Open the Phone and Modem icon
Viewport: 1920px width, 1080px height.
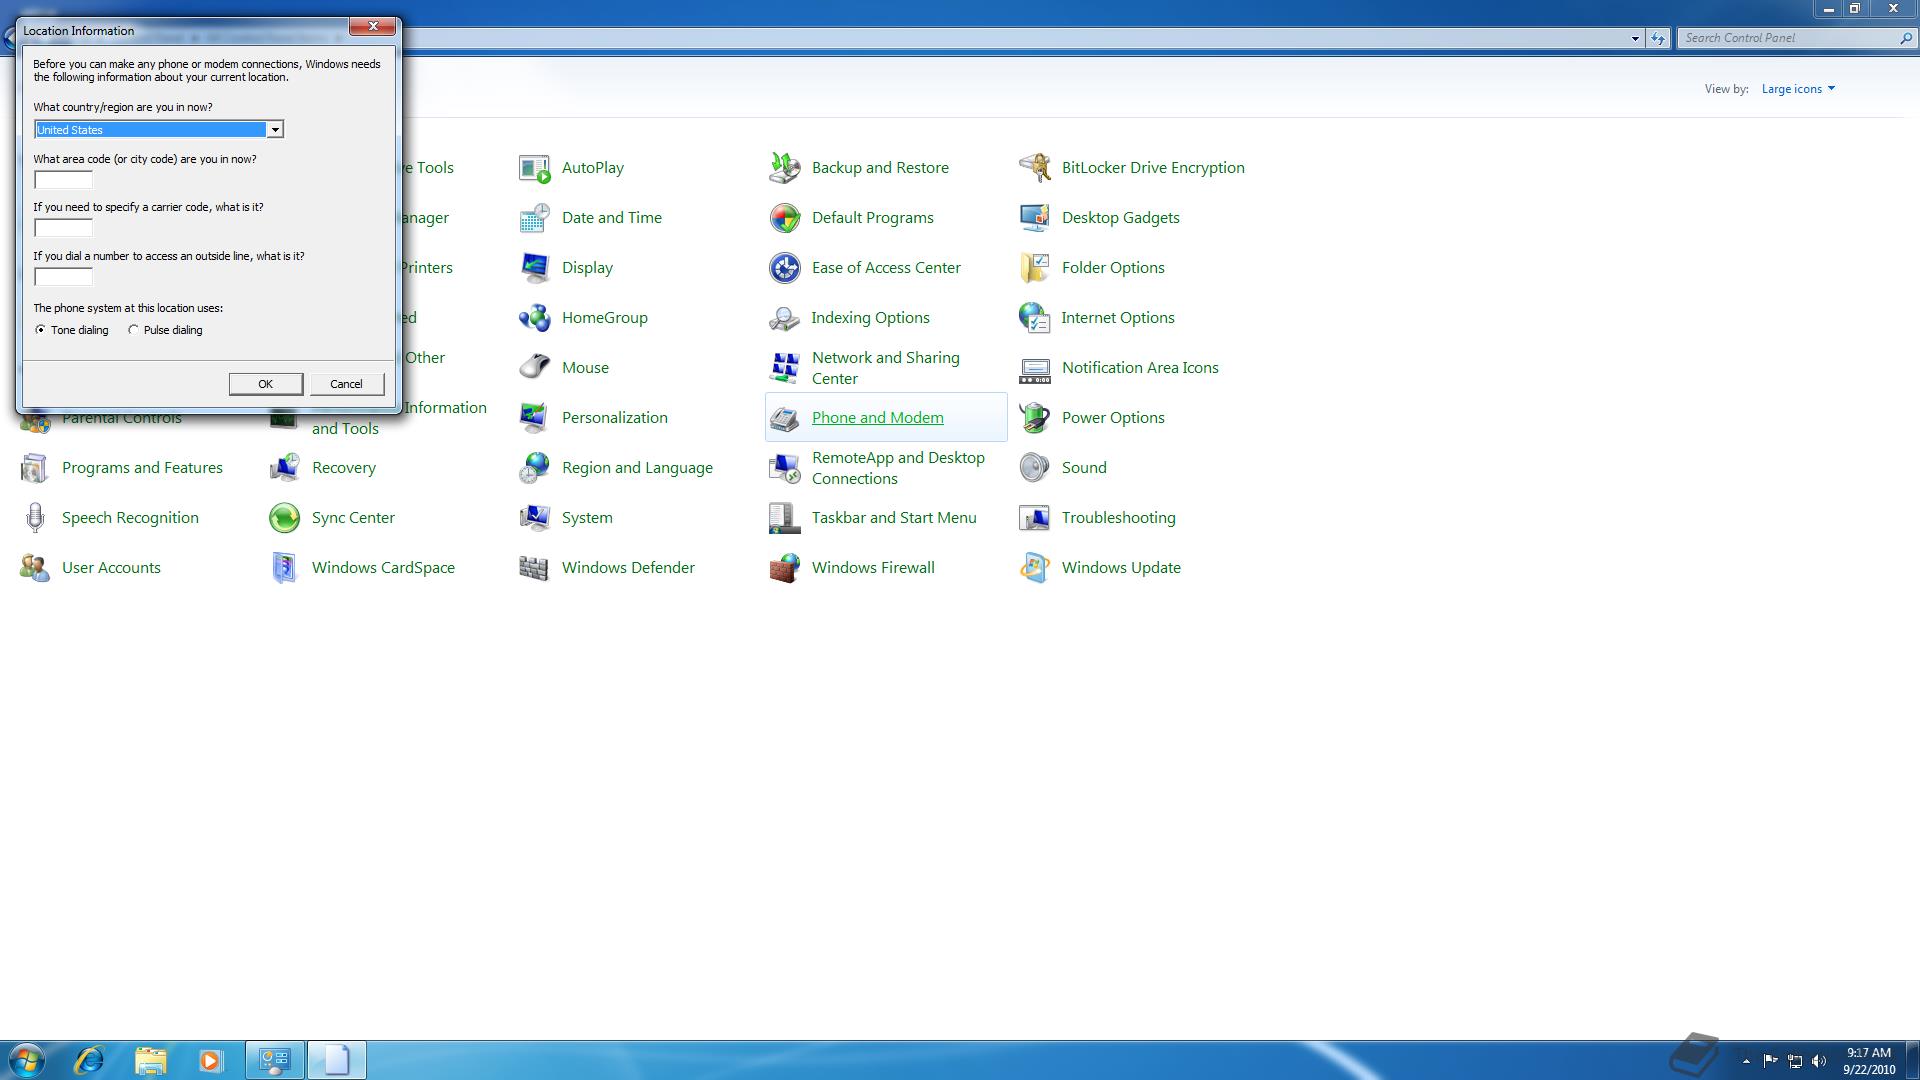point(784,418)
